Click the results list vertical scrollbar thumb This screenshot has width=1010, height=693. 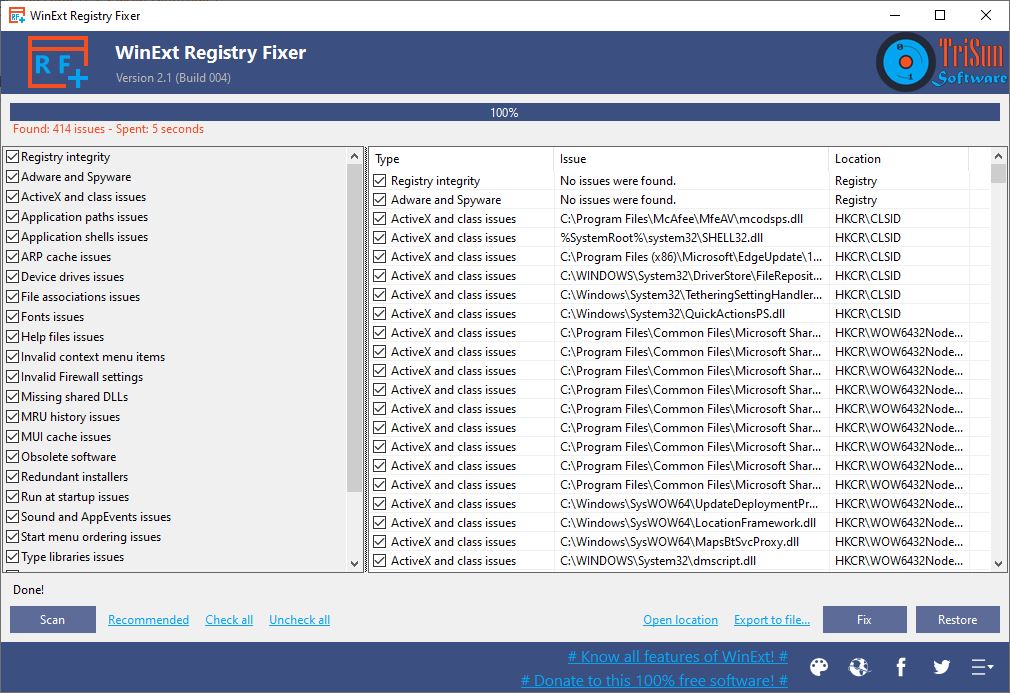coord(998,174)
